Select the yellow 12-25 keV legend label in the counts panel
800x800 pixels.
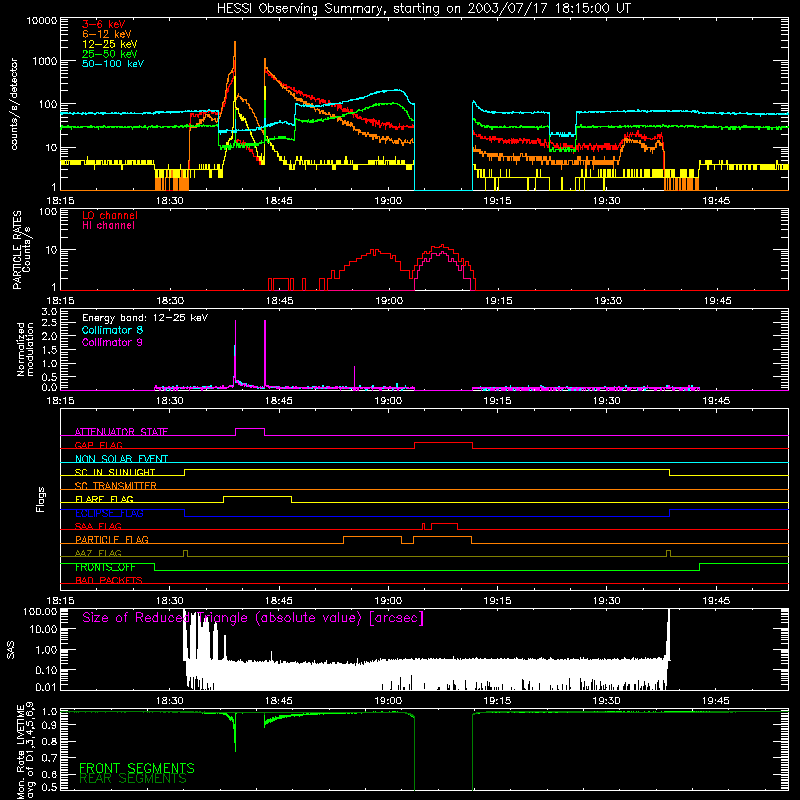110,44
